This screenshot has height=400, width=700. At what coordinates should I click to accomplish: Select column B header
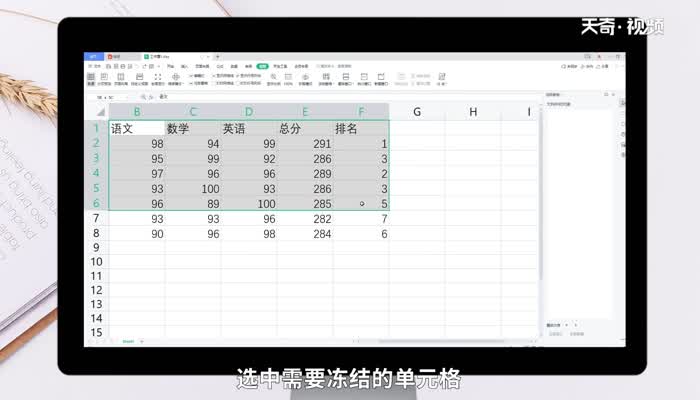coord(137,112)
